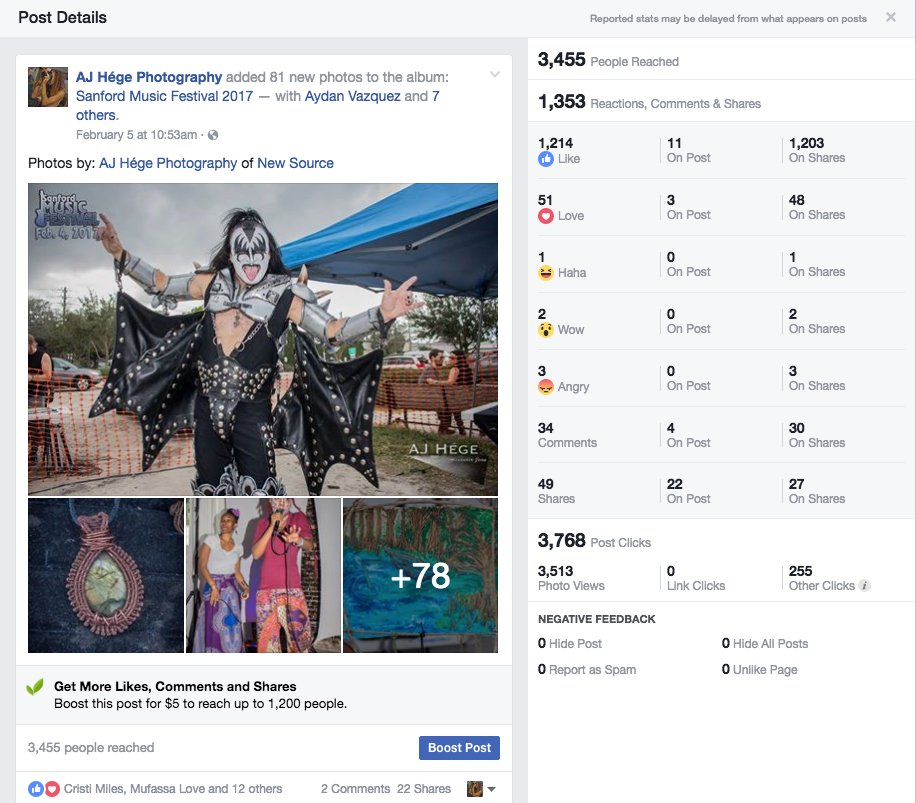
Task: Open the Sanford Music Festival 2017 album link
Action: [164, 96]
